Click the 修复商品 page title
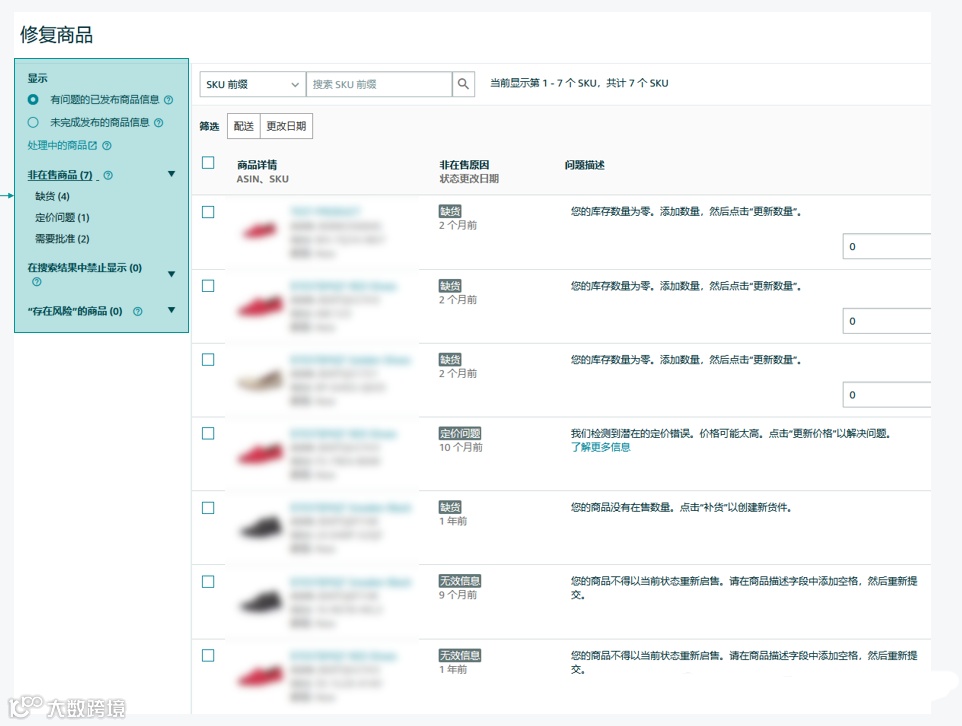Image resolution: width=962 pixels, height=726 pixels. pos(56,34)
